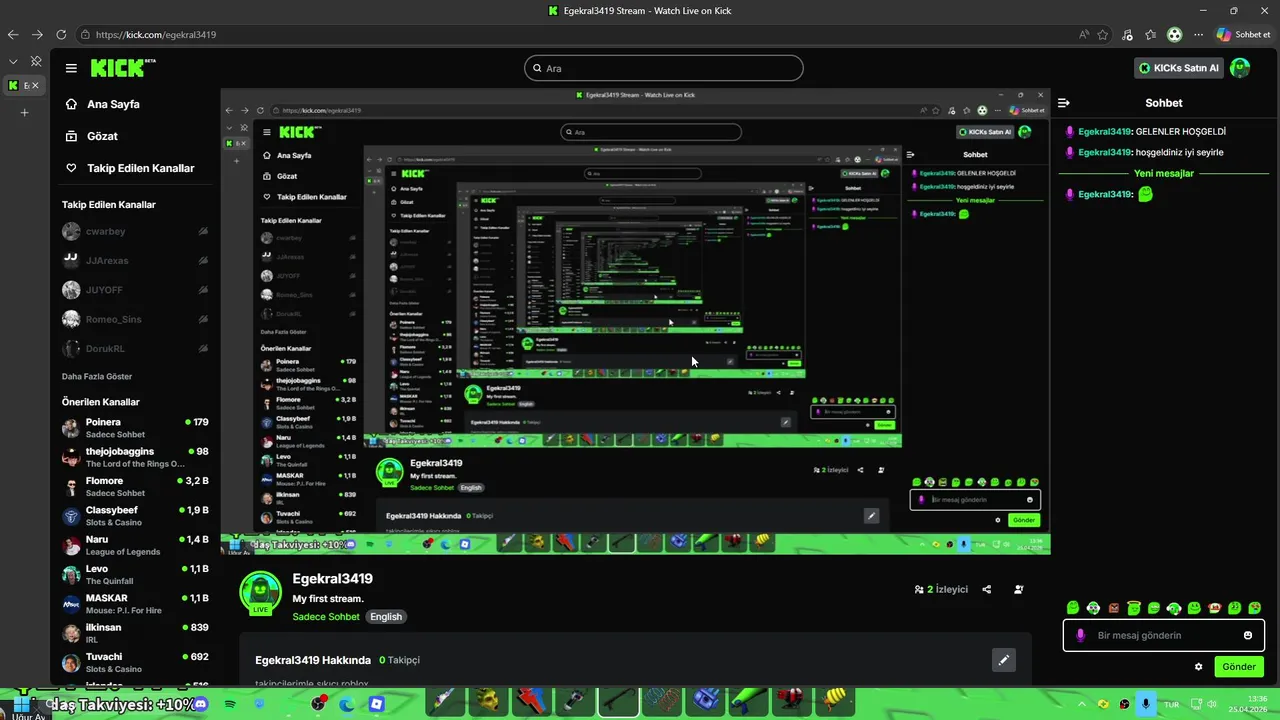Open the emoji picker in chat input
This screenshot has height=720, width=1280.
[1248, 635]
